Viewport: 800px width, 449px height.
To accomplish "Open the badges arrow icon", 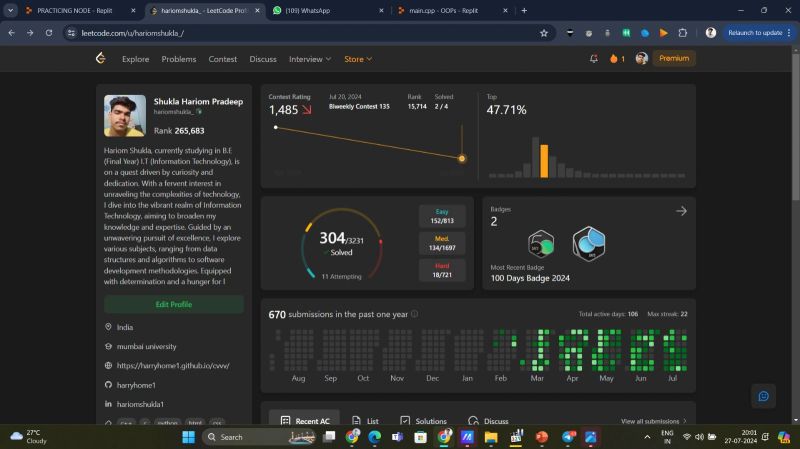I will tap(681, 211).
